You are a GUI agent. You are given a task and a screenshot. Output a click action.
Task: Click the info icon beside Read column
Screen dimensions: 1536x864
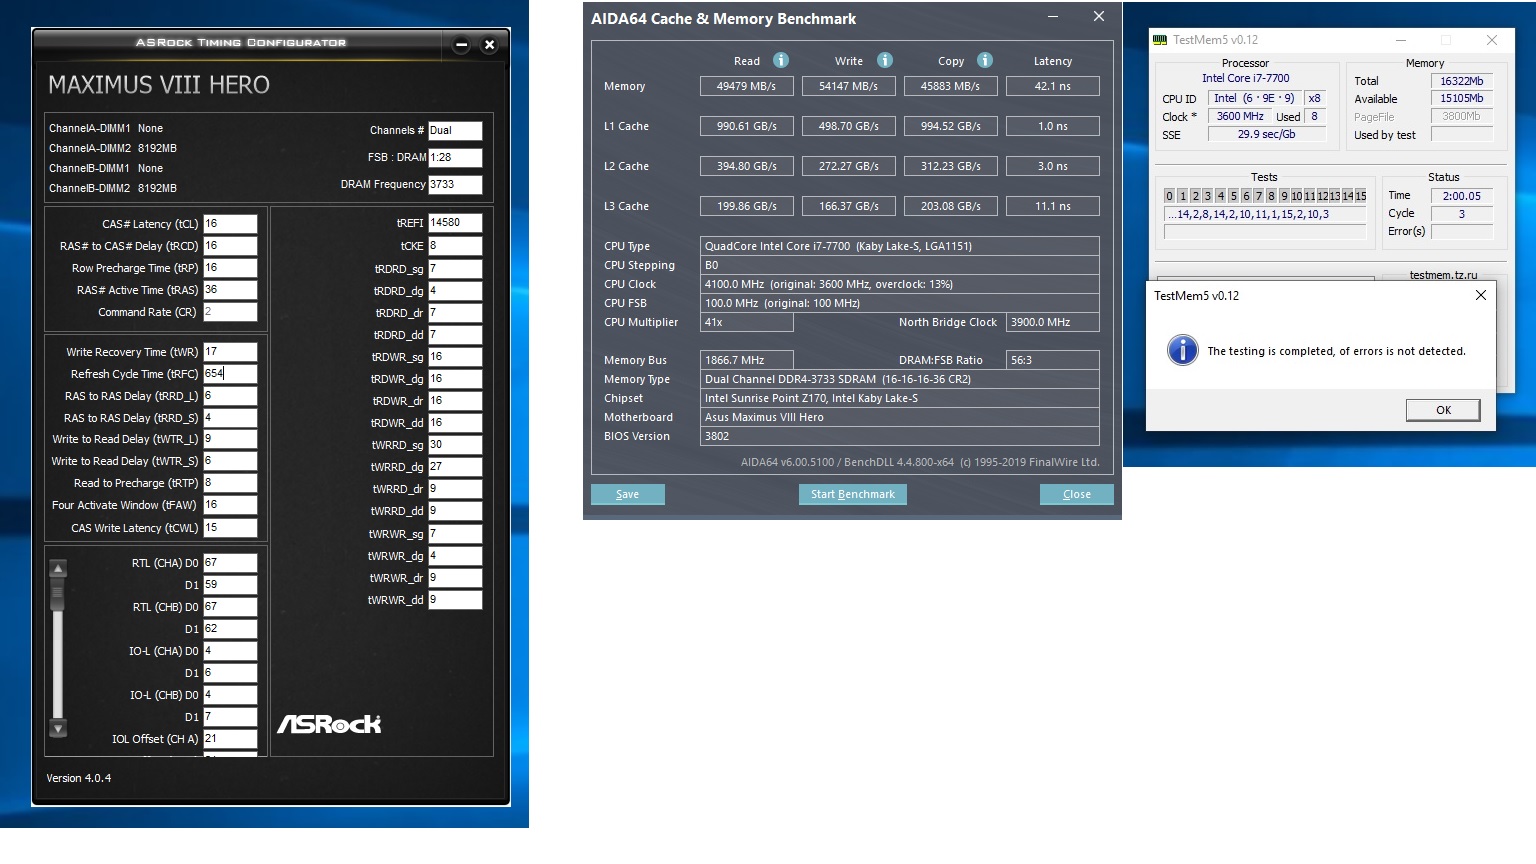tap(781, 60)
